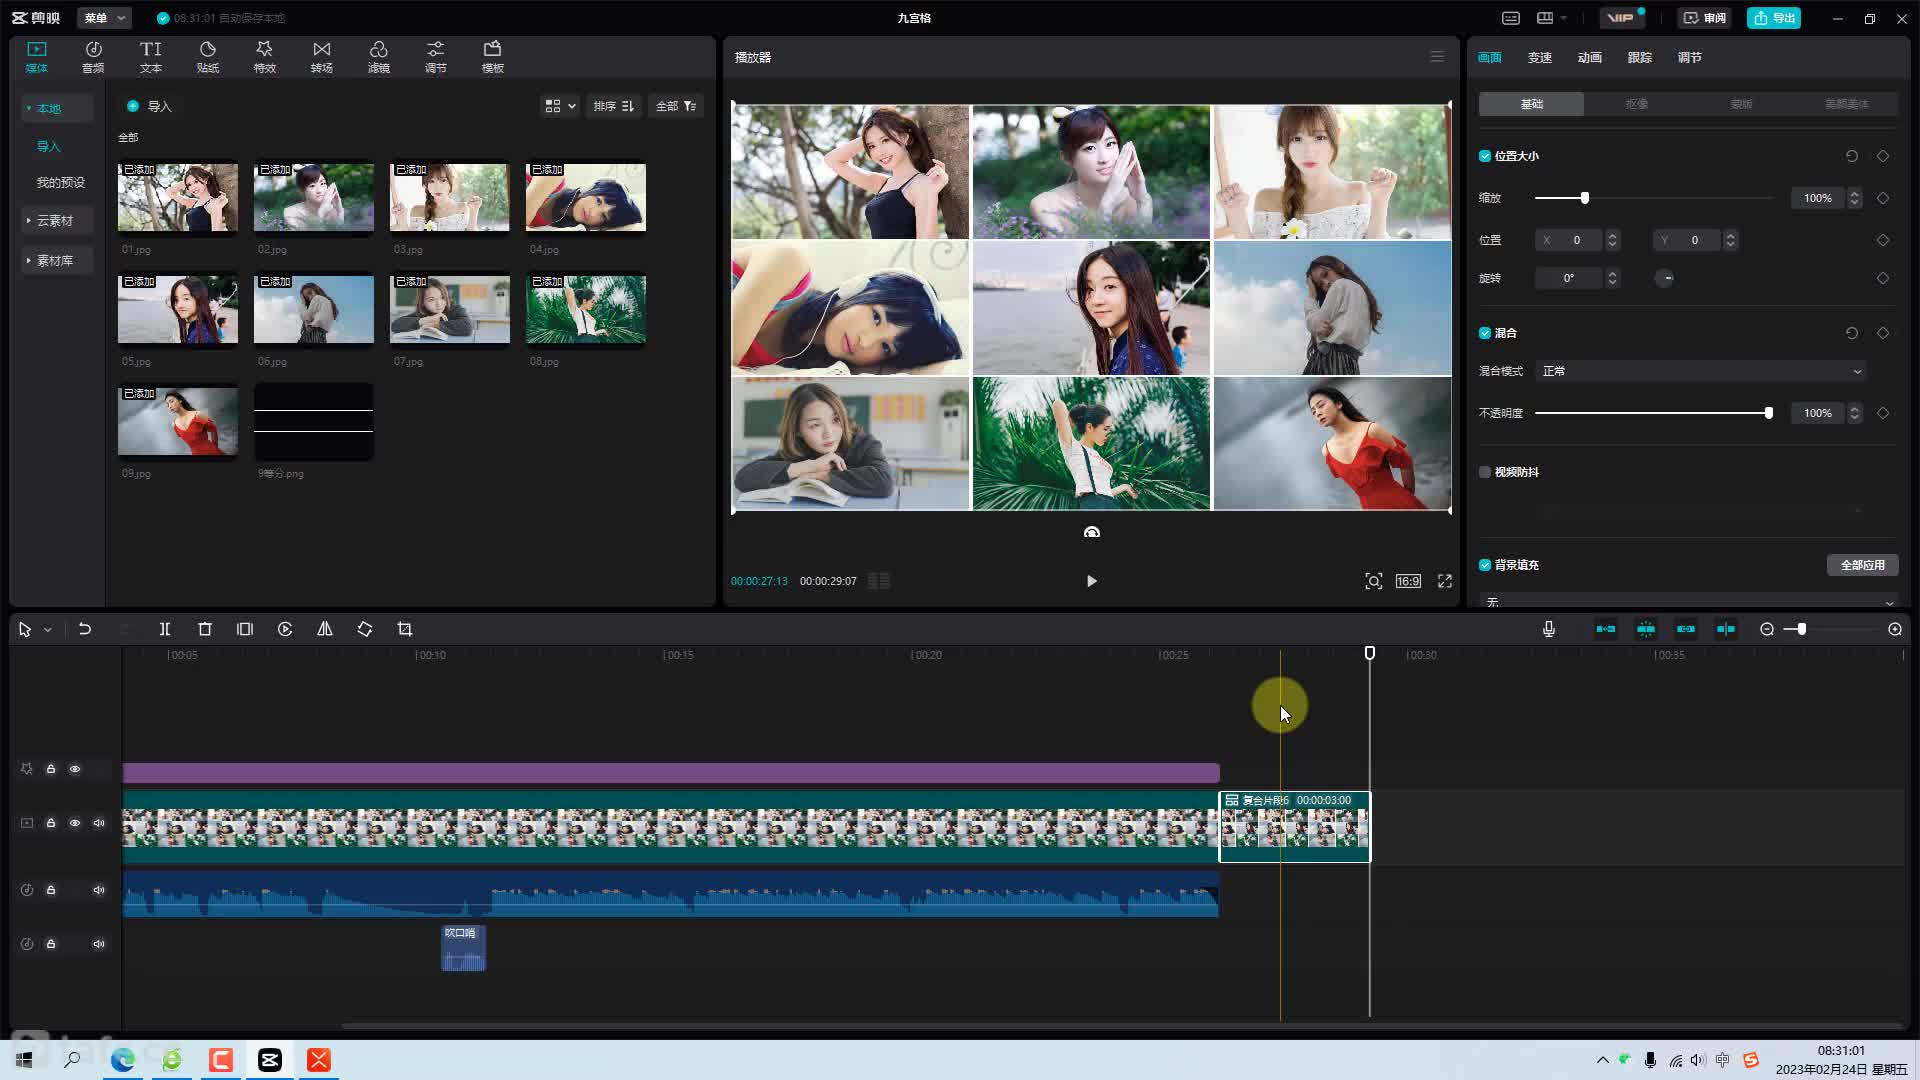
Task: Open the Adjust (调节) panel in top toolbar
Action: pos(435,57)
